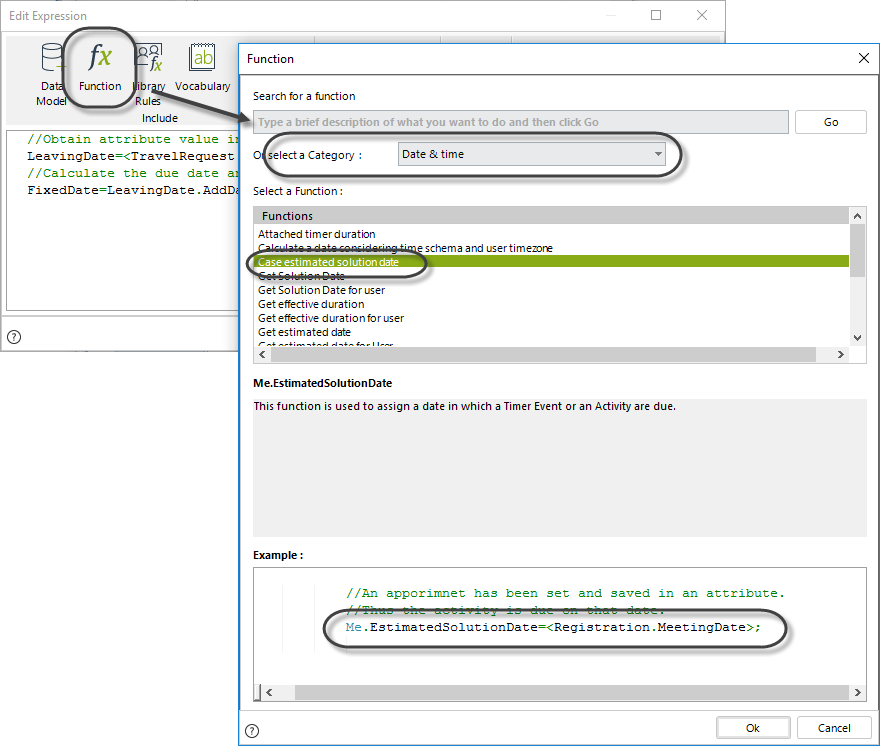Click the function search input field
This screenshot has height=746, width=880.
520,122
